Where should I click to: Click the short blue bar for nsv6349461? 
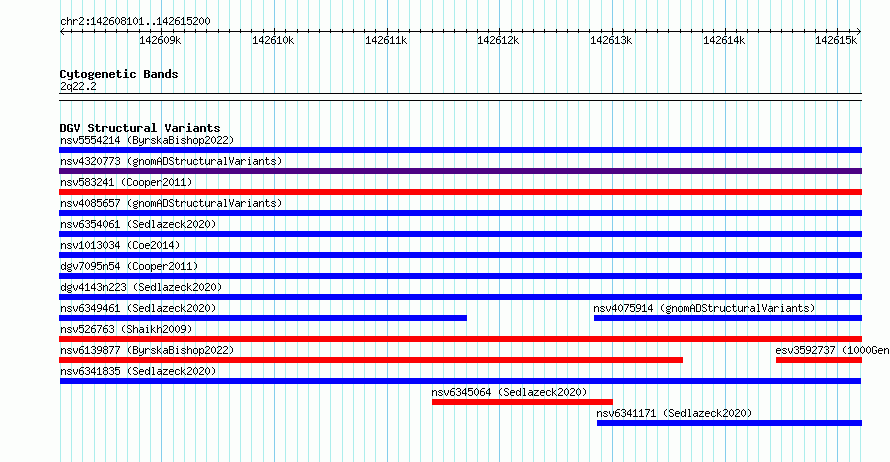point(263,318)
